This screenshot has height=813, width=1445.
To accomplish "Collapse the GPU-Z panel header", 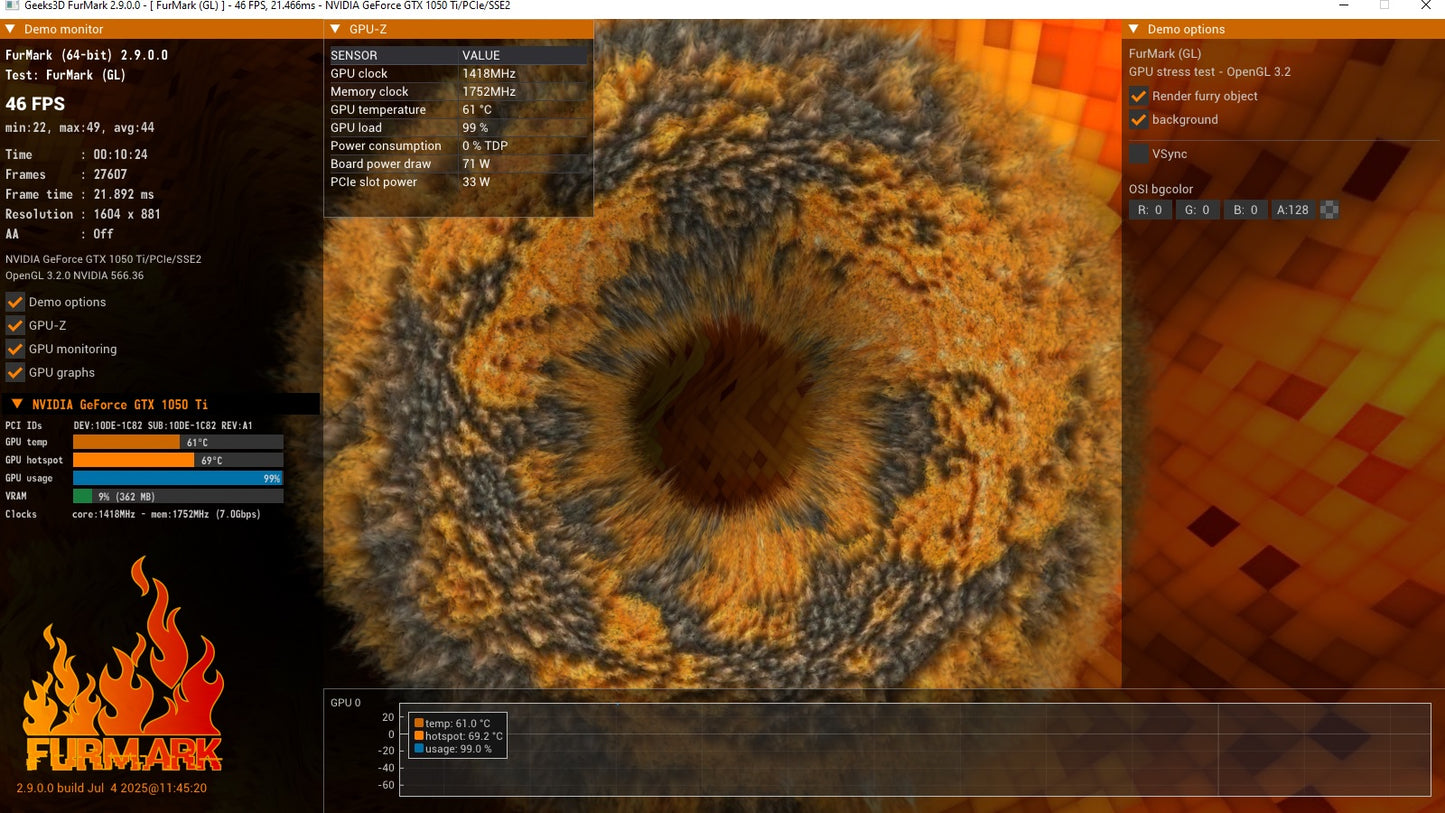I will point(335,29).
